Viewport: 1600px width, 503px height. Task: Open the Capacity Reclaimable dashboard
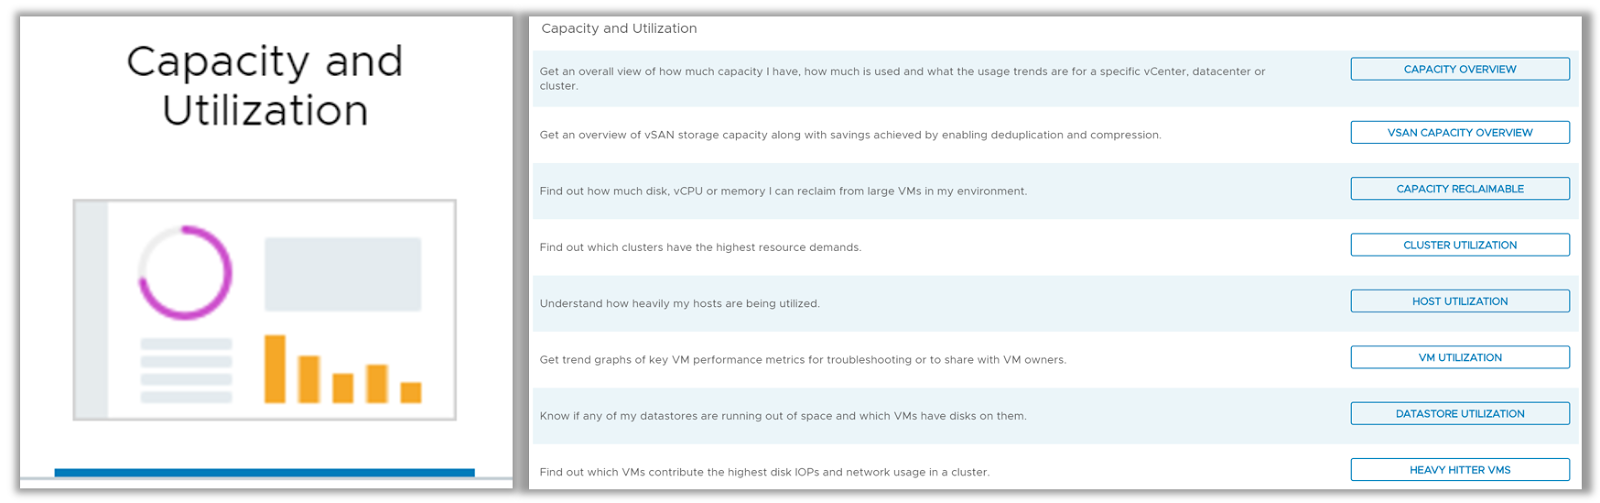pos(1459,189)
